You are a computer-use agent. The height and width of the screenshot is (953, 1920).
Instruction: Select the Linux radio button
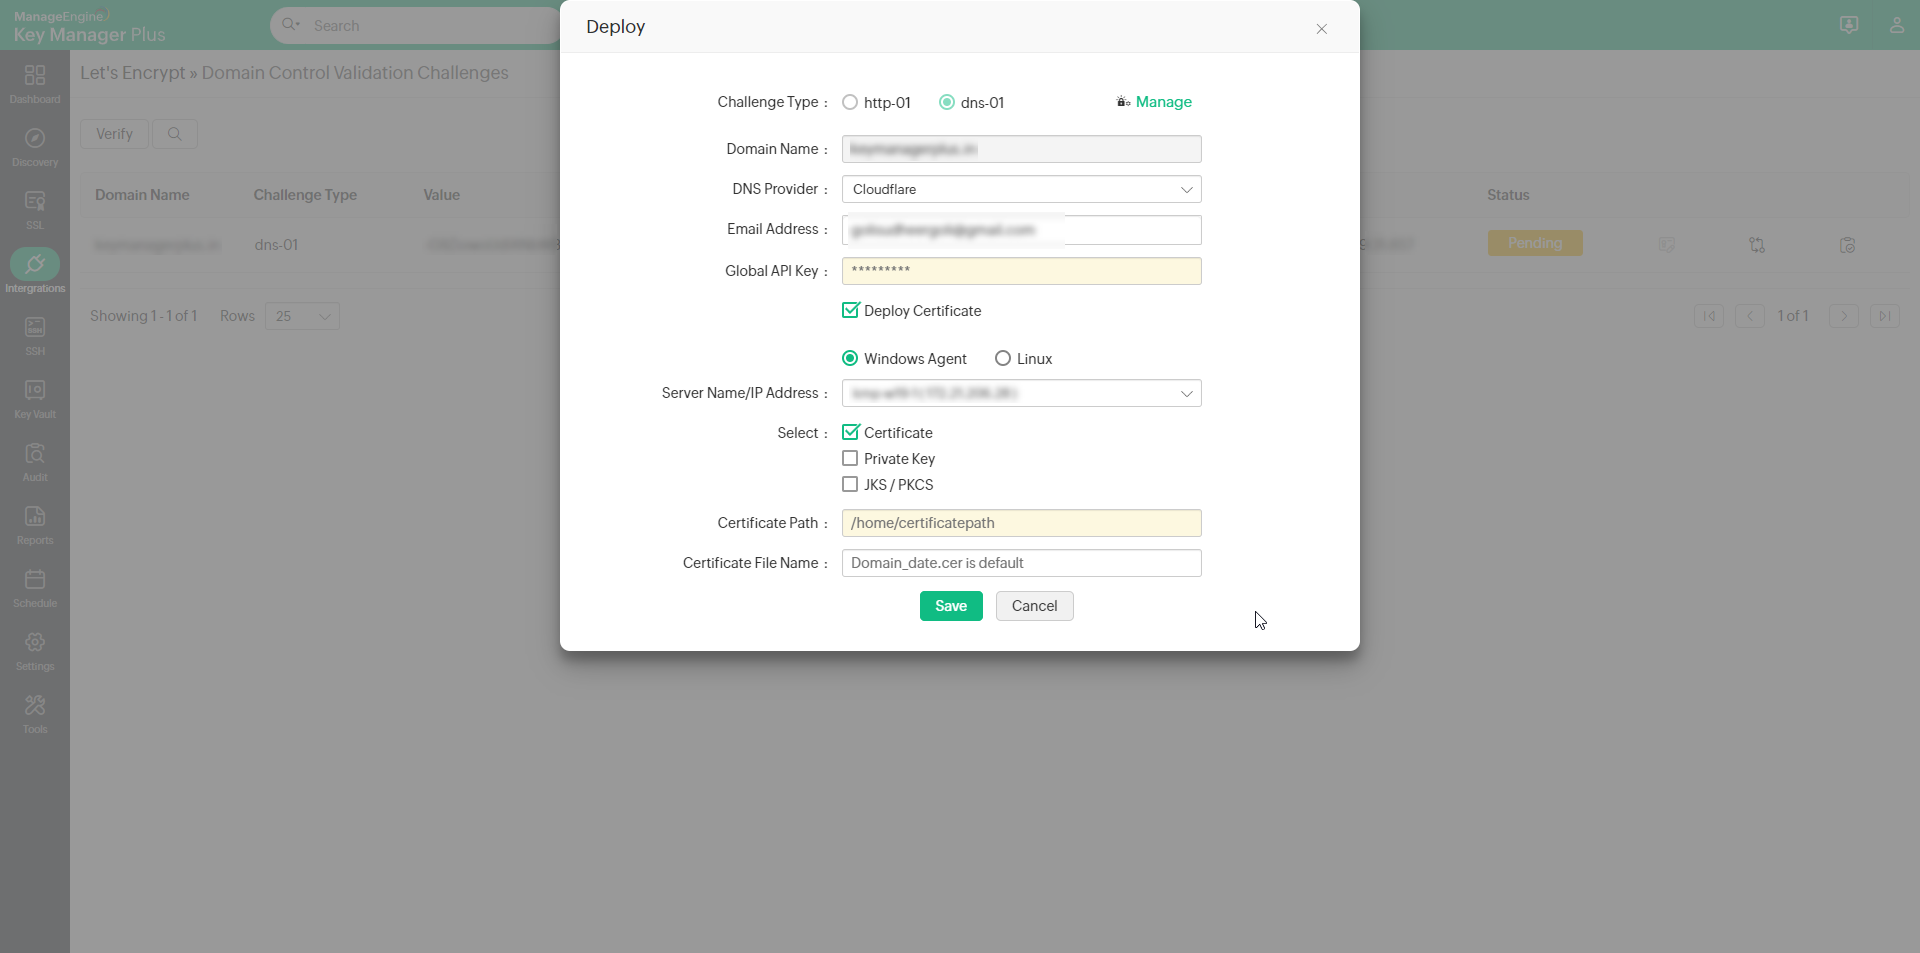pyautogui.click(x=1002, y=358)
